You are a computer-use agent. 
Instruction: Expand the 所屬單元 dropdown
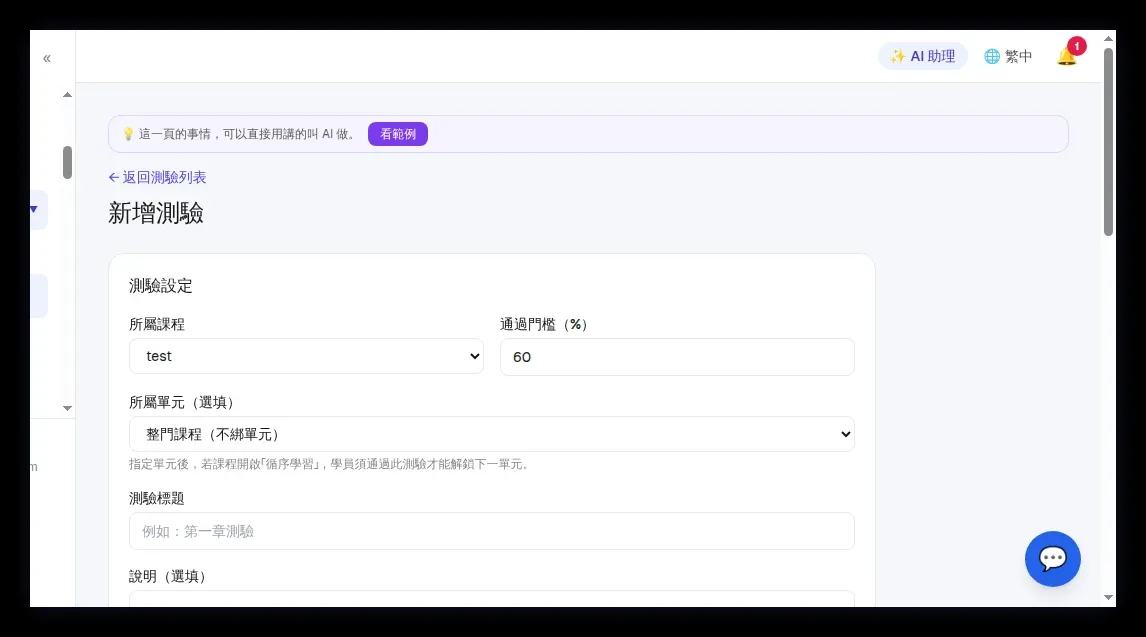tap(492, 434)
